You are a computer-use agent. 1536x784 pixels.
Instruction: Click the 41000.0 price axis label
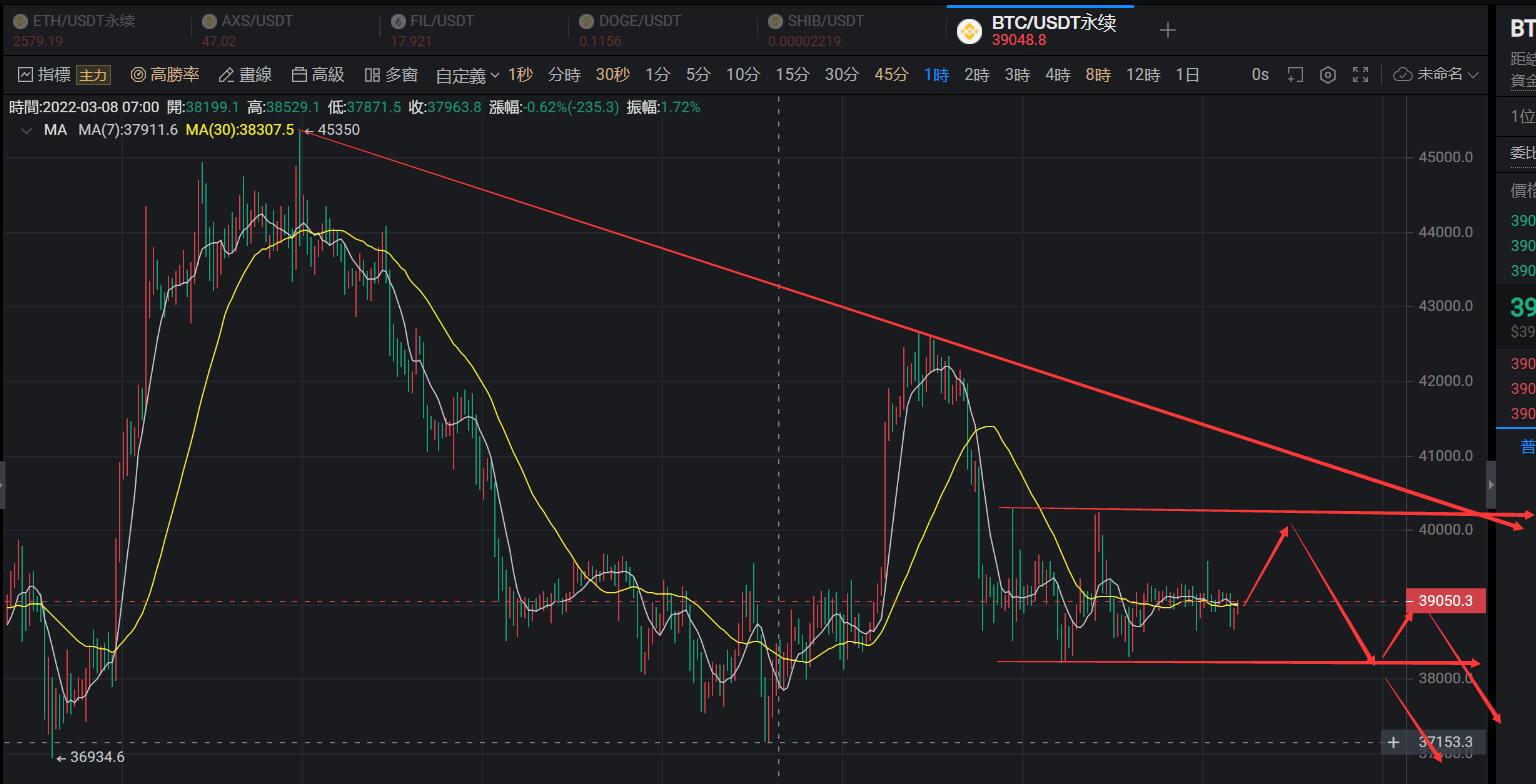[1445, 456]
